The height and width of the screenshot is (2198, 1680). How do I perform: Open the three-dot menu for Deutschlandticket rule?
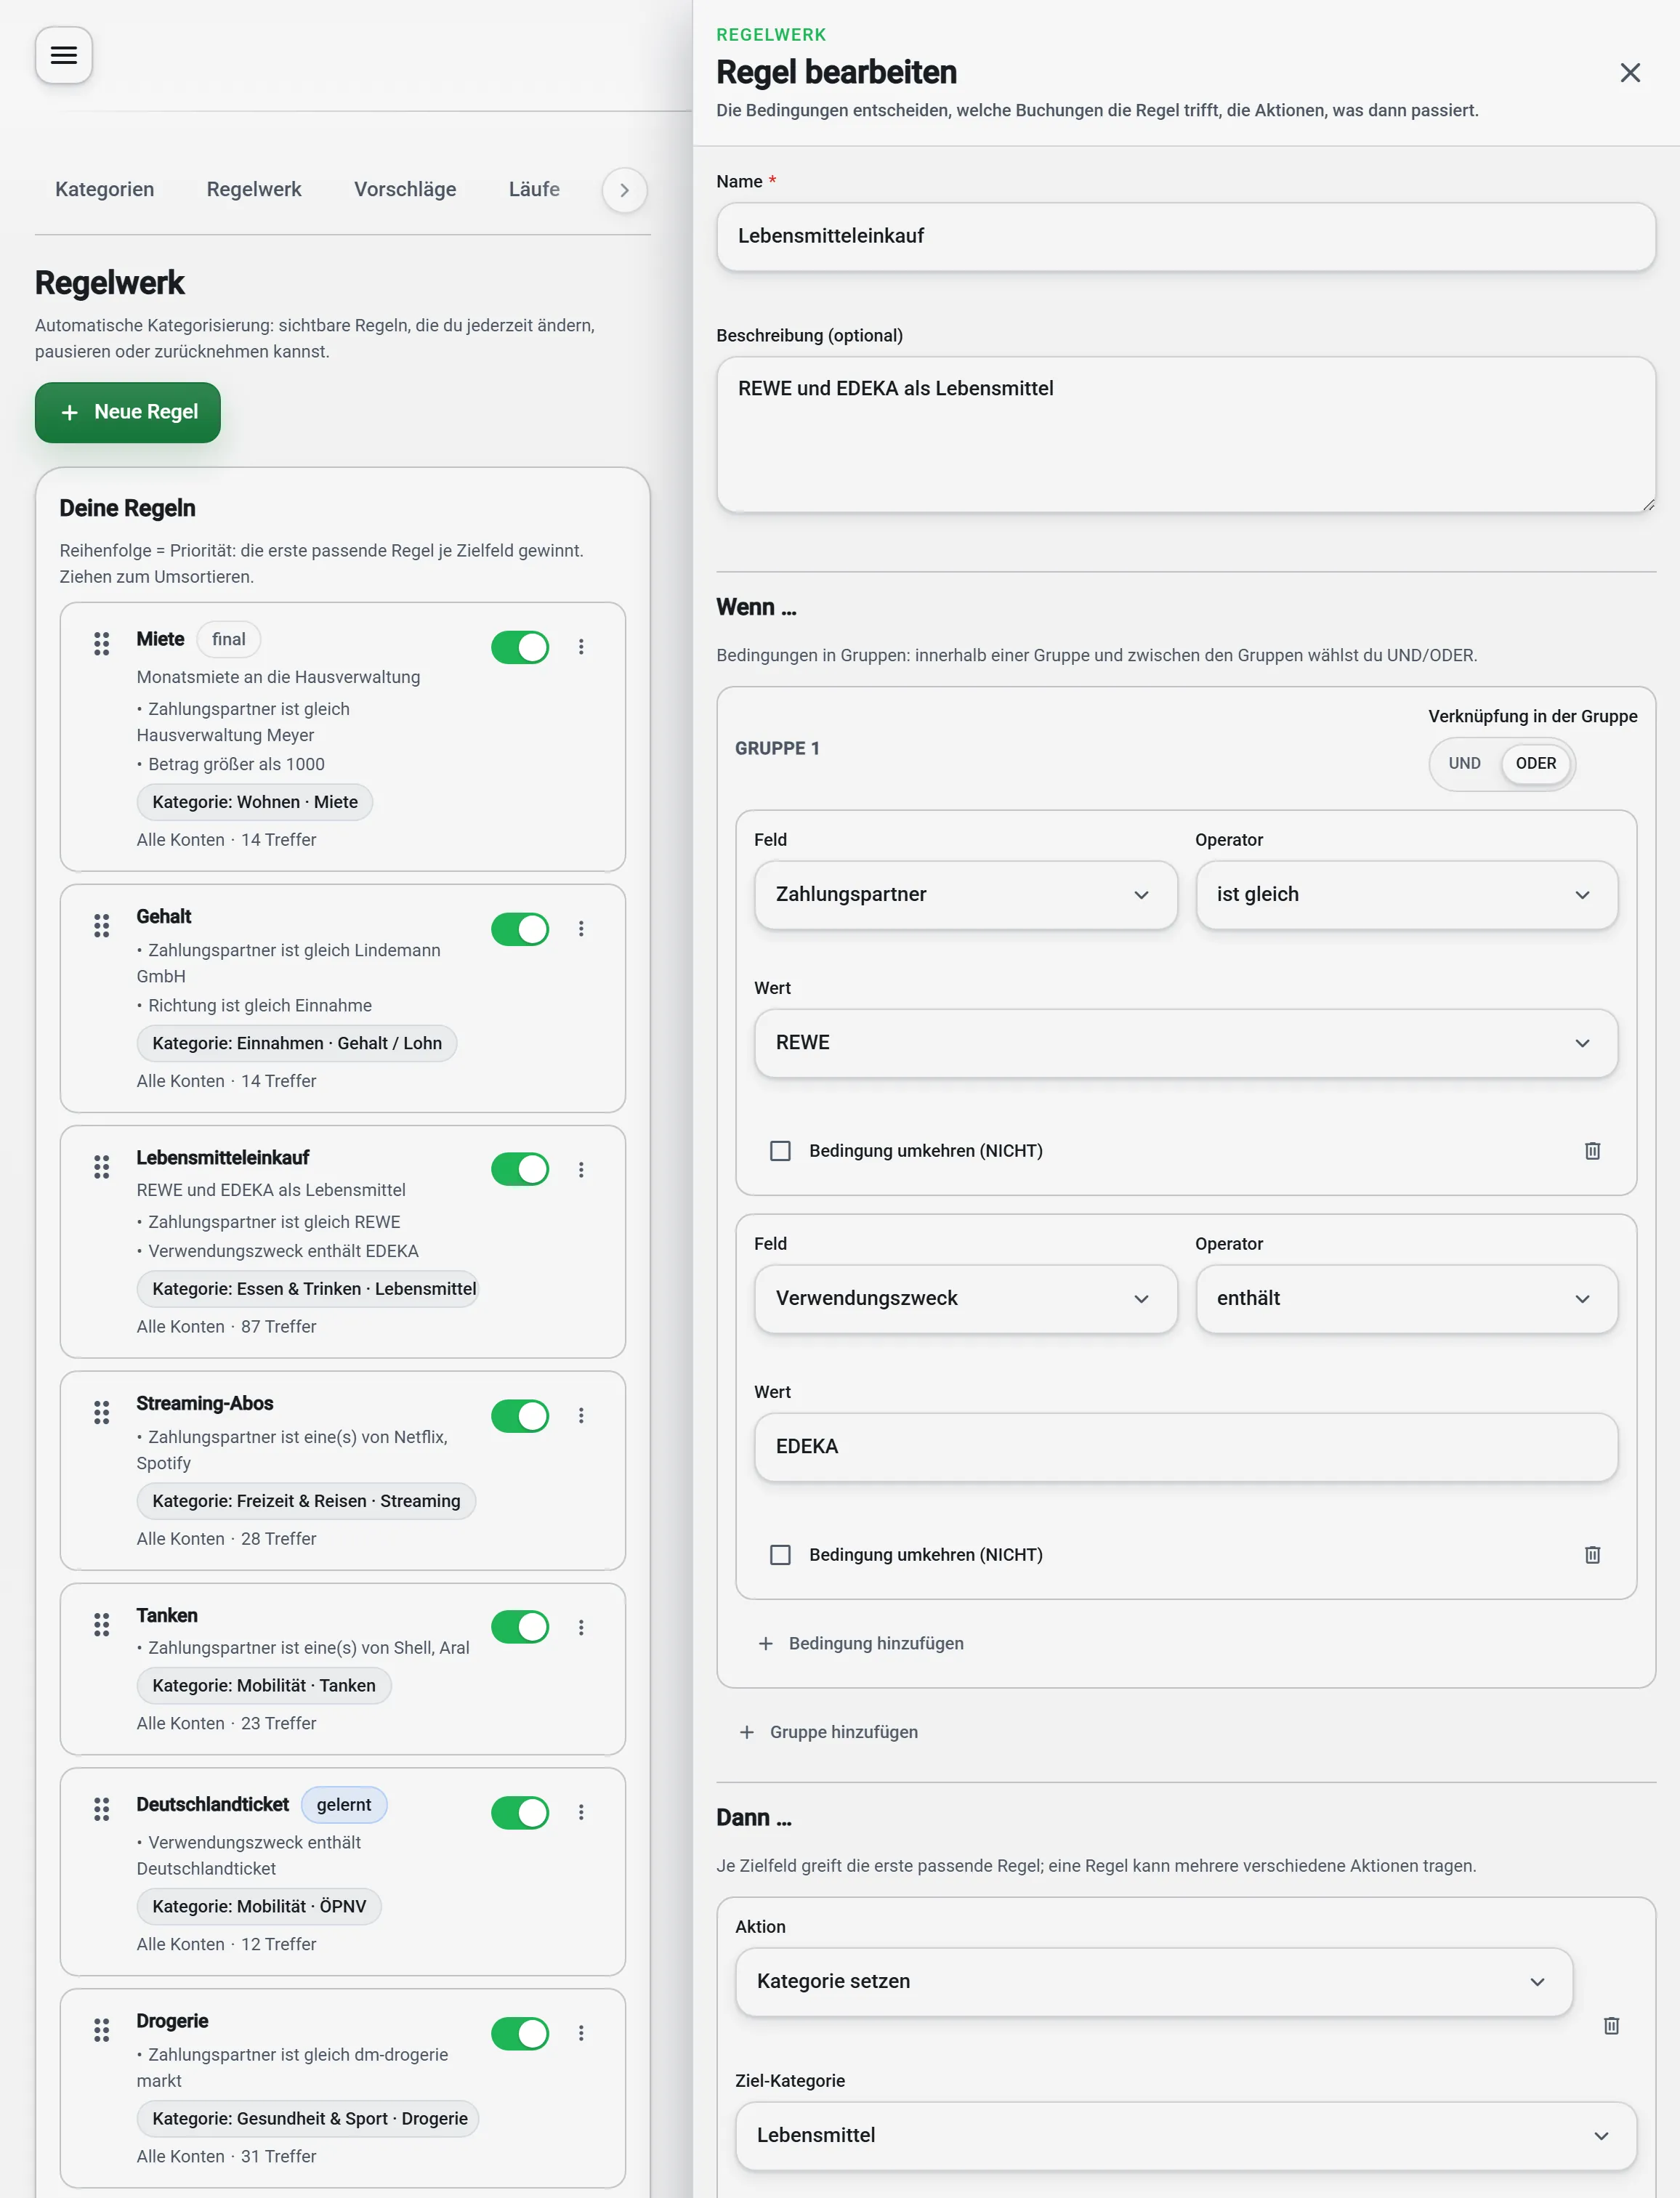click(581, 1813)
